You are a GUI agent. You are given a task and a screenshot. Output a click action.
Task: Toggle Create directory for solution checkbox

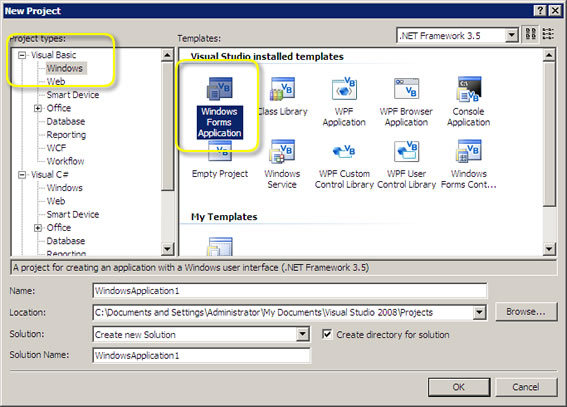pyautogui.click(x=327, y=334)
